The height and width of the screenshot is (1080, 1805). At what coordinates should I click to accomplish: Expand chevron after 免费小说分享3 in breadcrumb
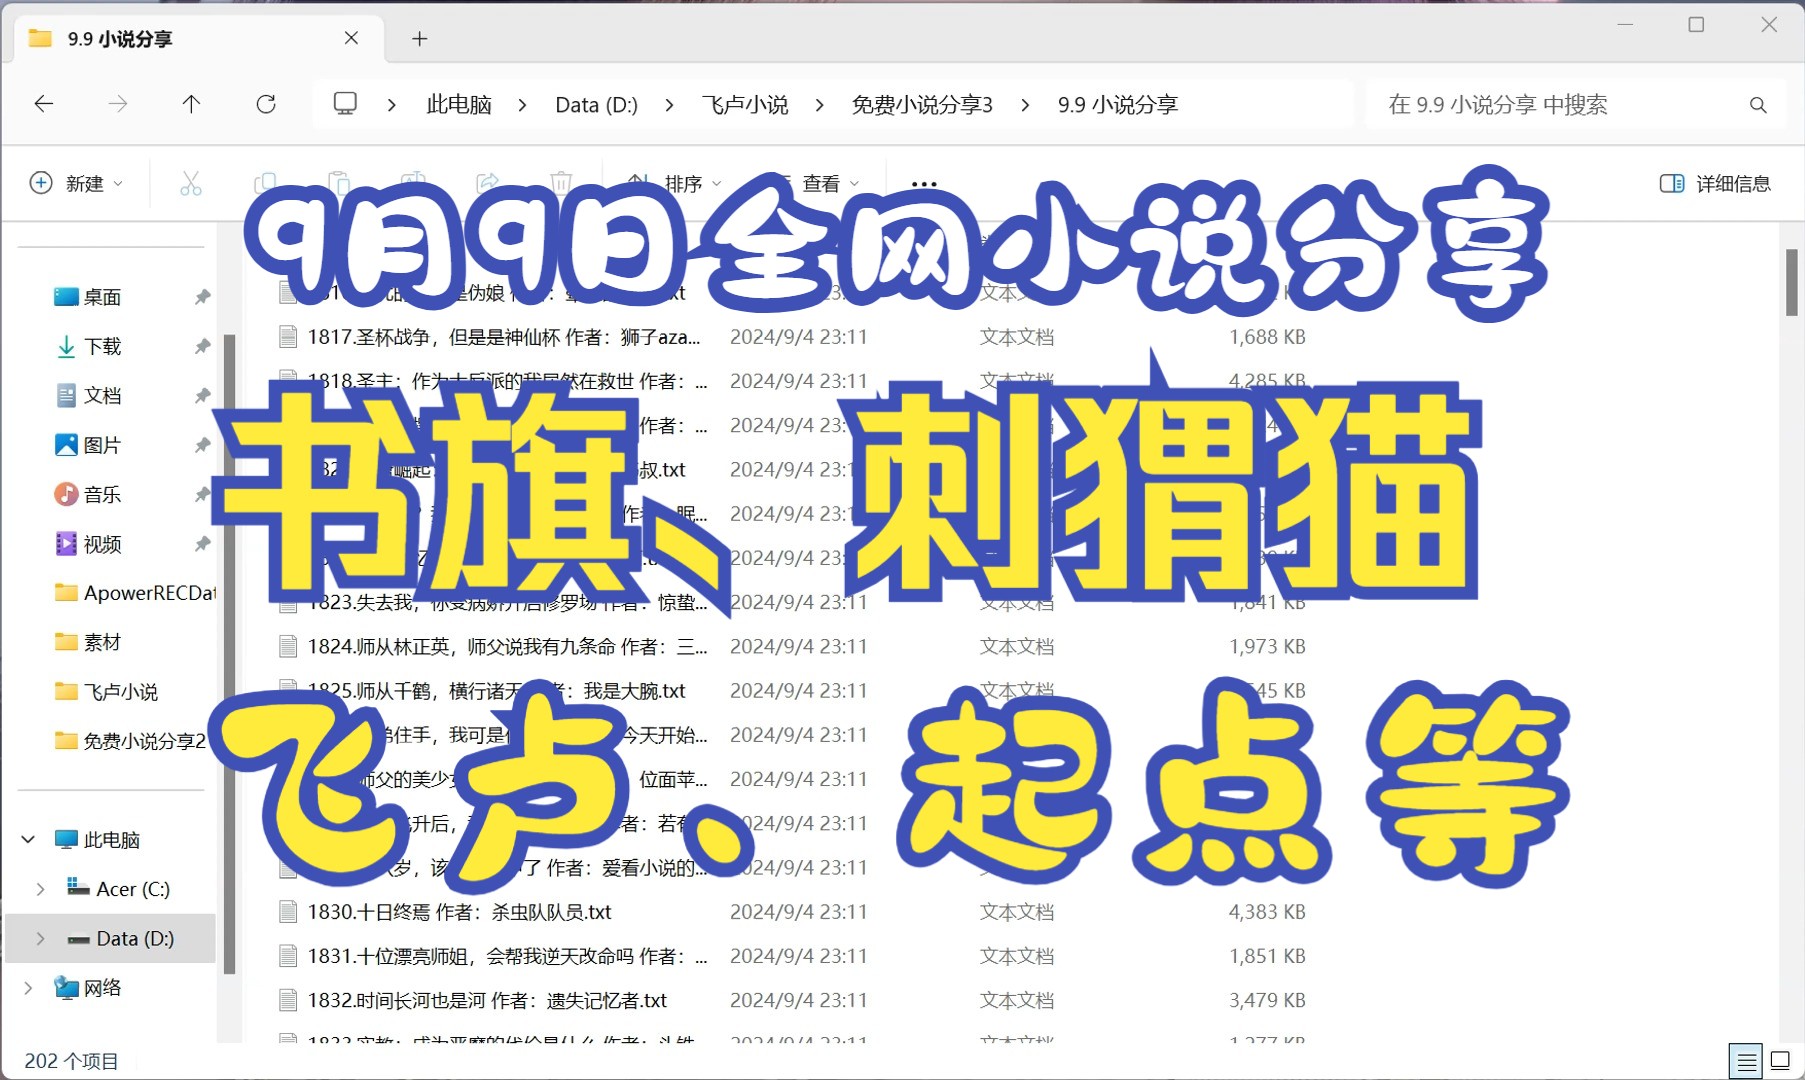coord(1025,105)
